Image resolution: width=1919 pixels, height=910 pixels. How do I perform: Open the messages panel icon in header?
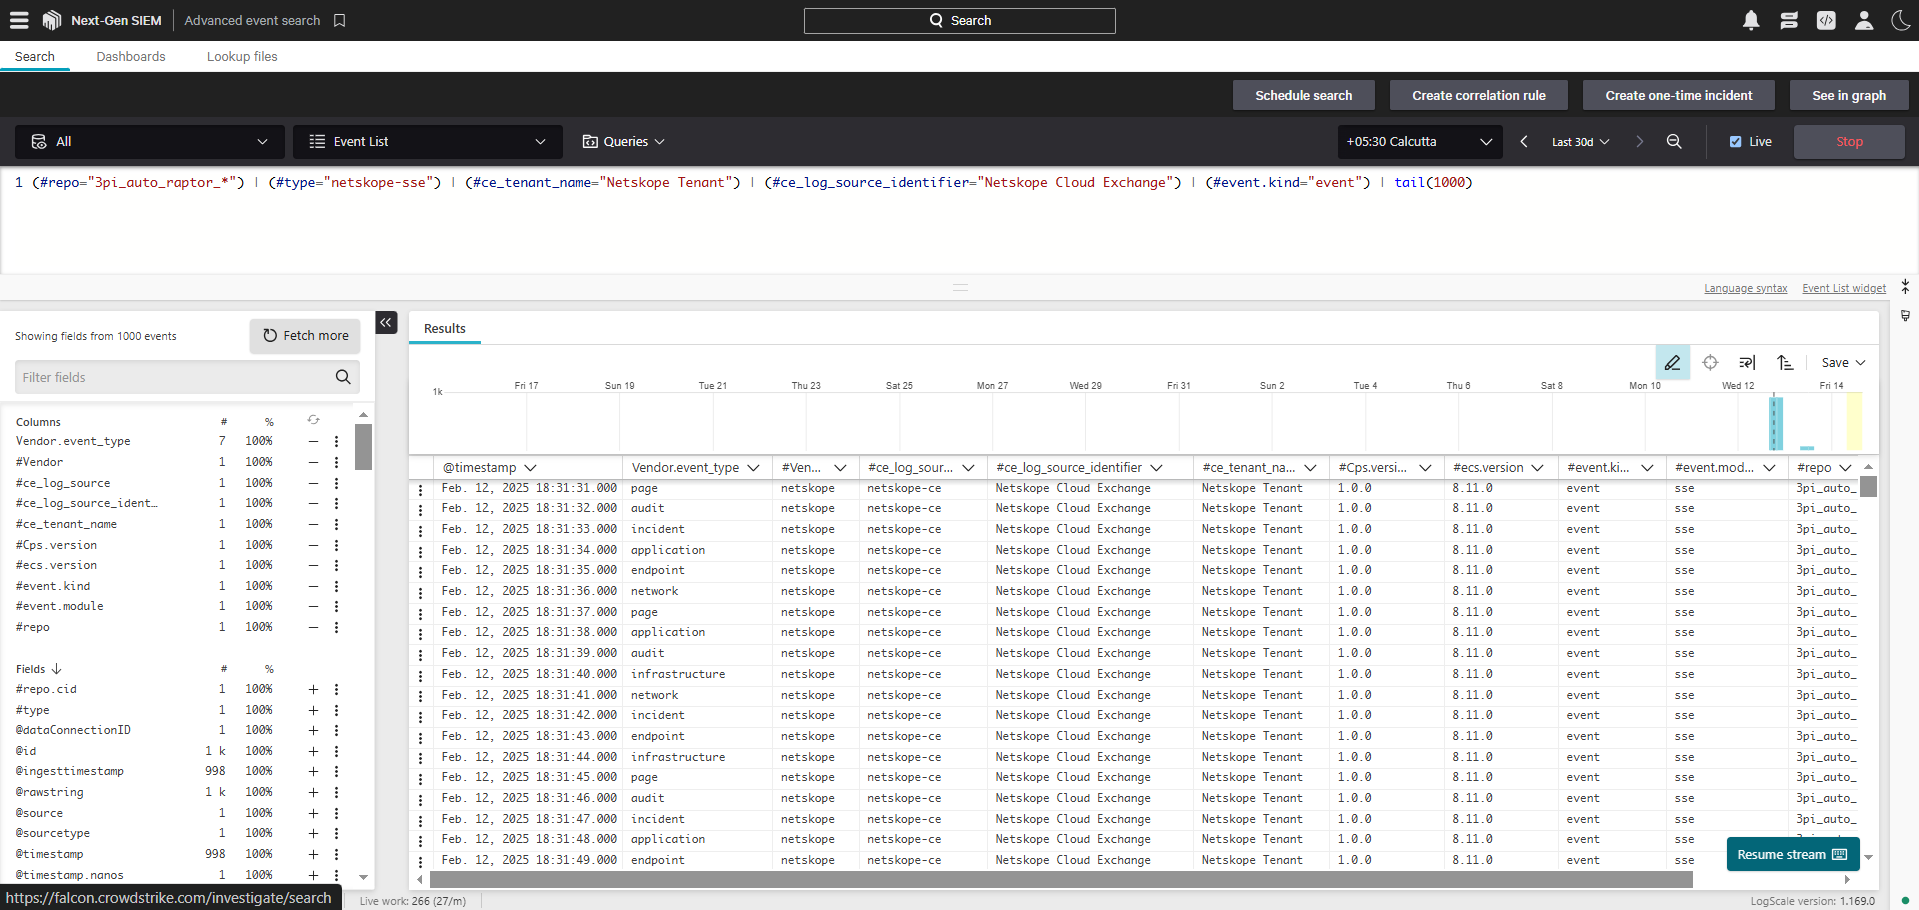click(1789, 20)
